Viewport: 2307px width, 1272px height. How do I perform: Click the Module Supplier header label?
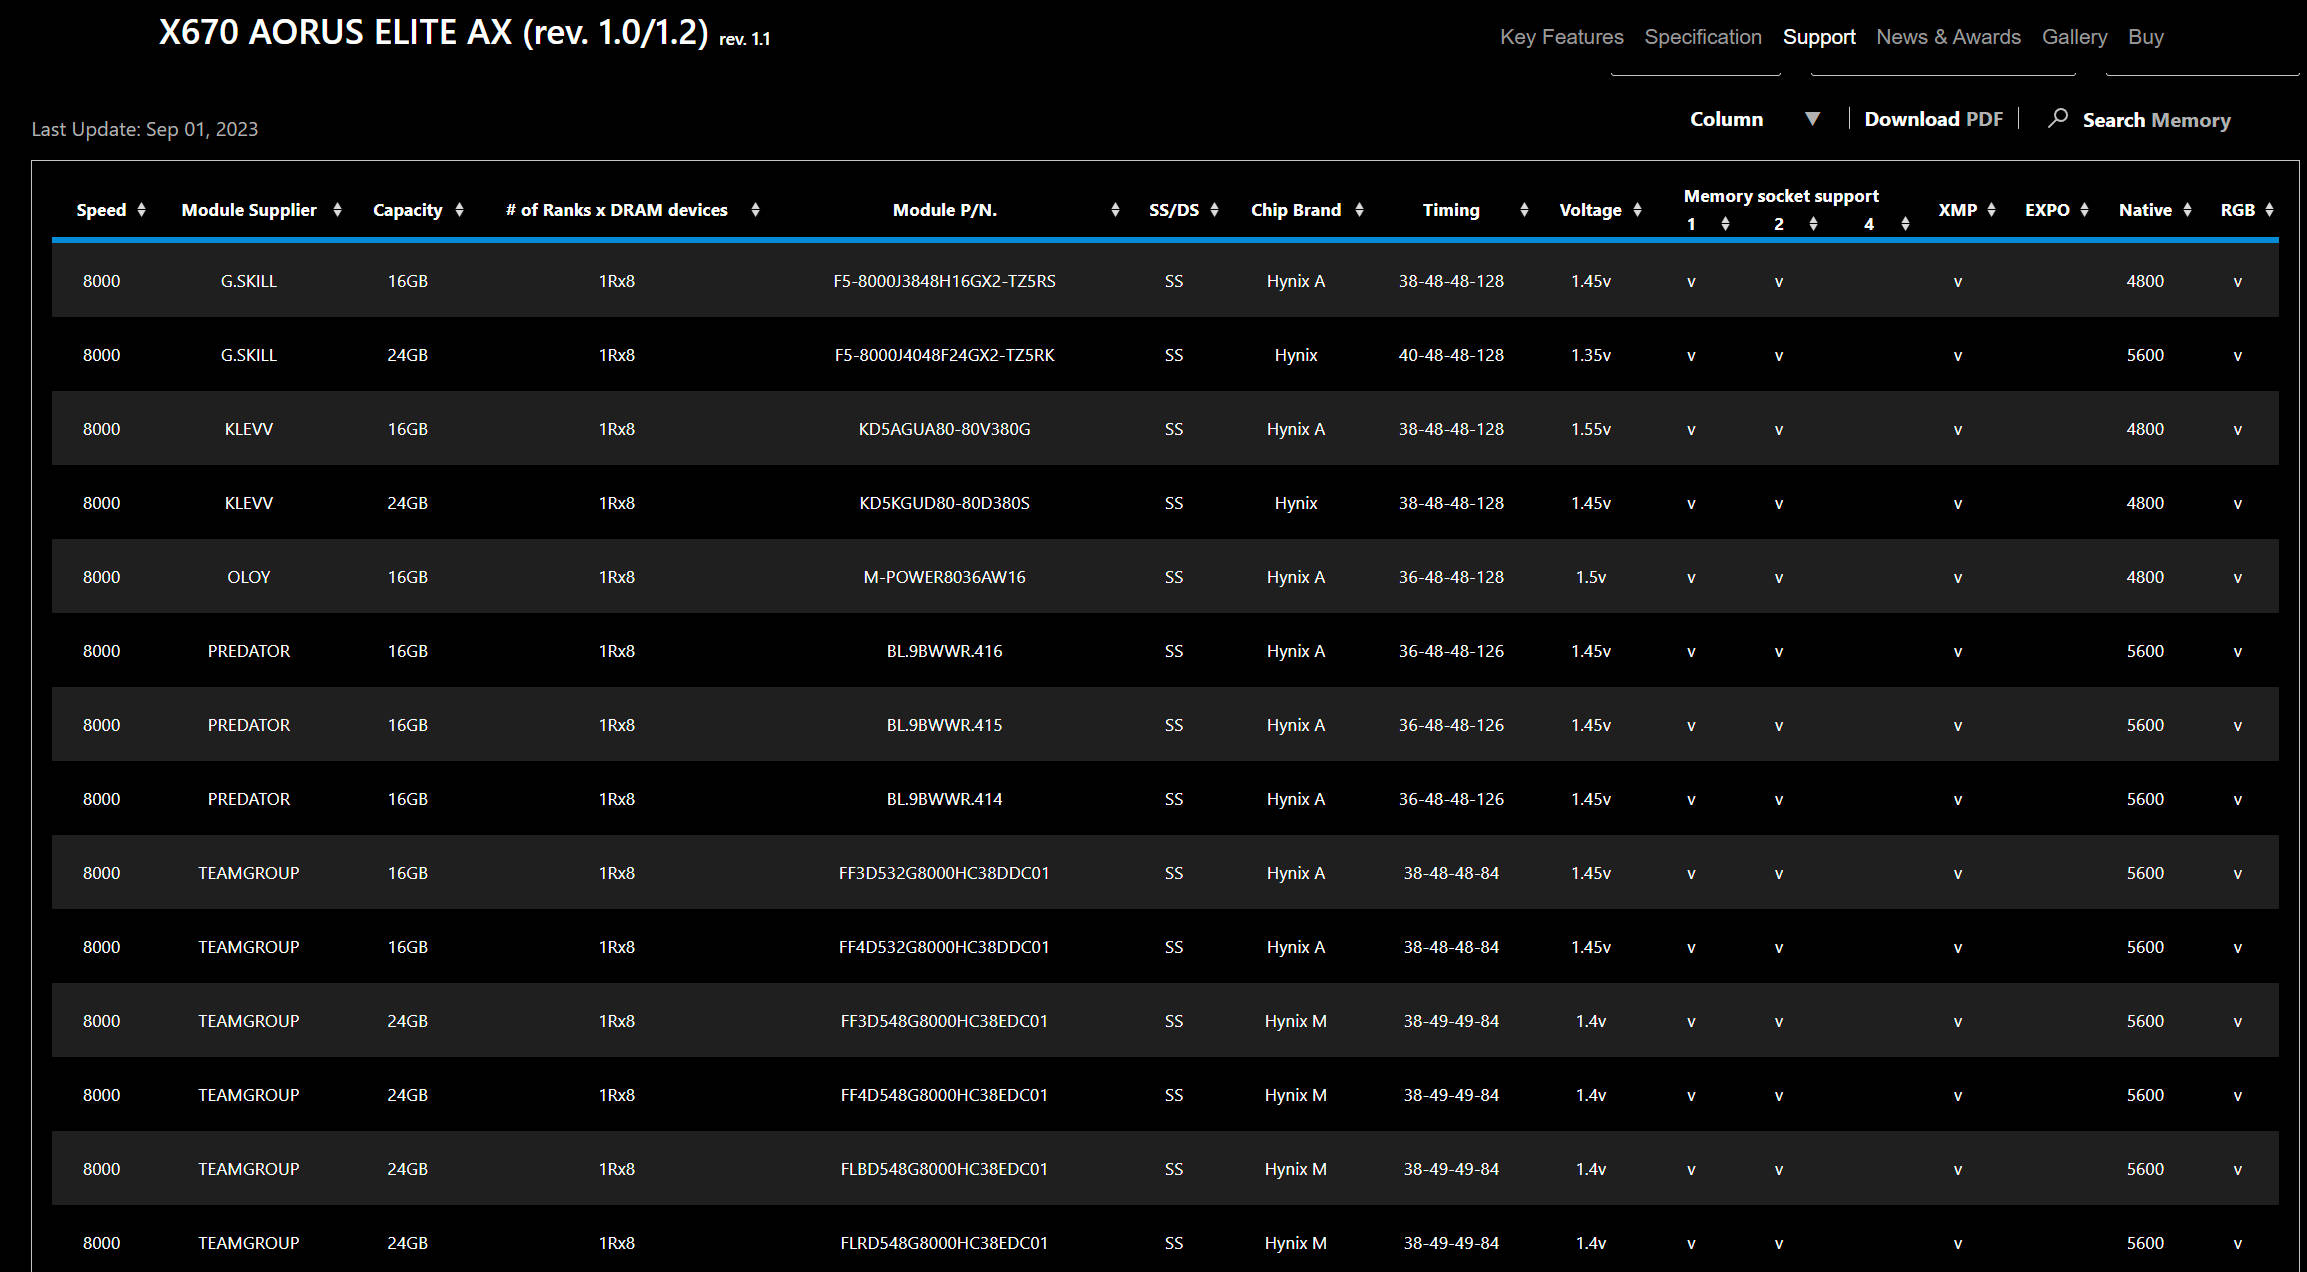pyautogui.click(x=249, y=210)
